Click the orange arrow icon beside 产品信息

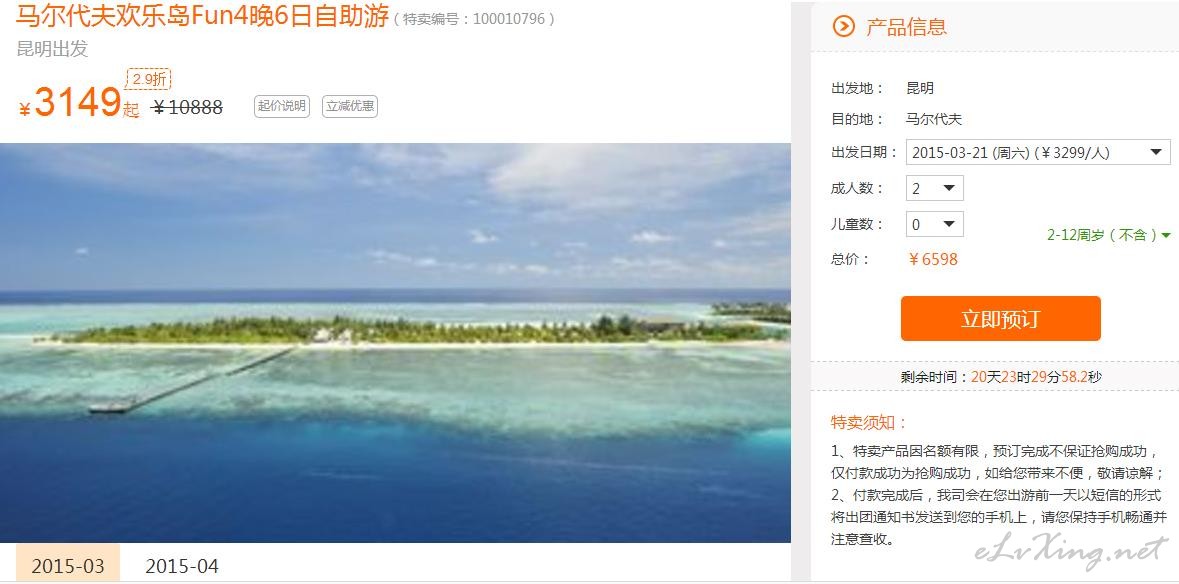click(x=844, y=27)
